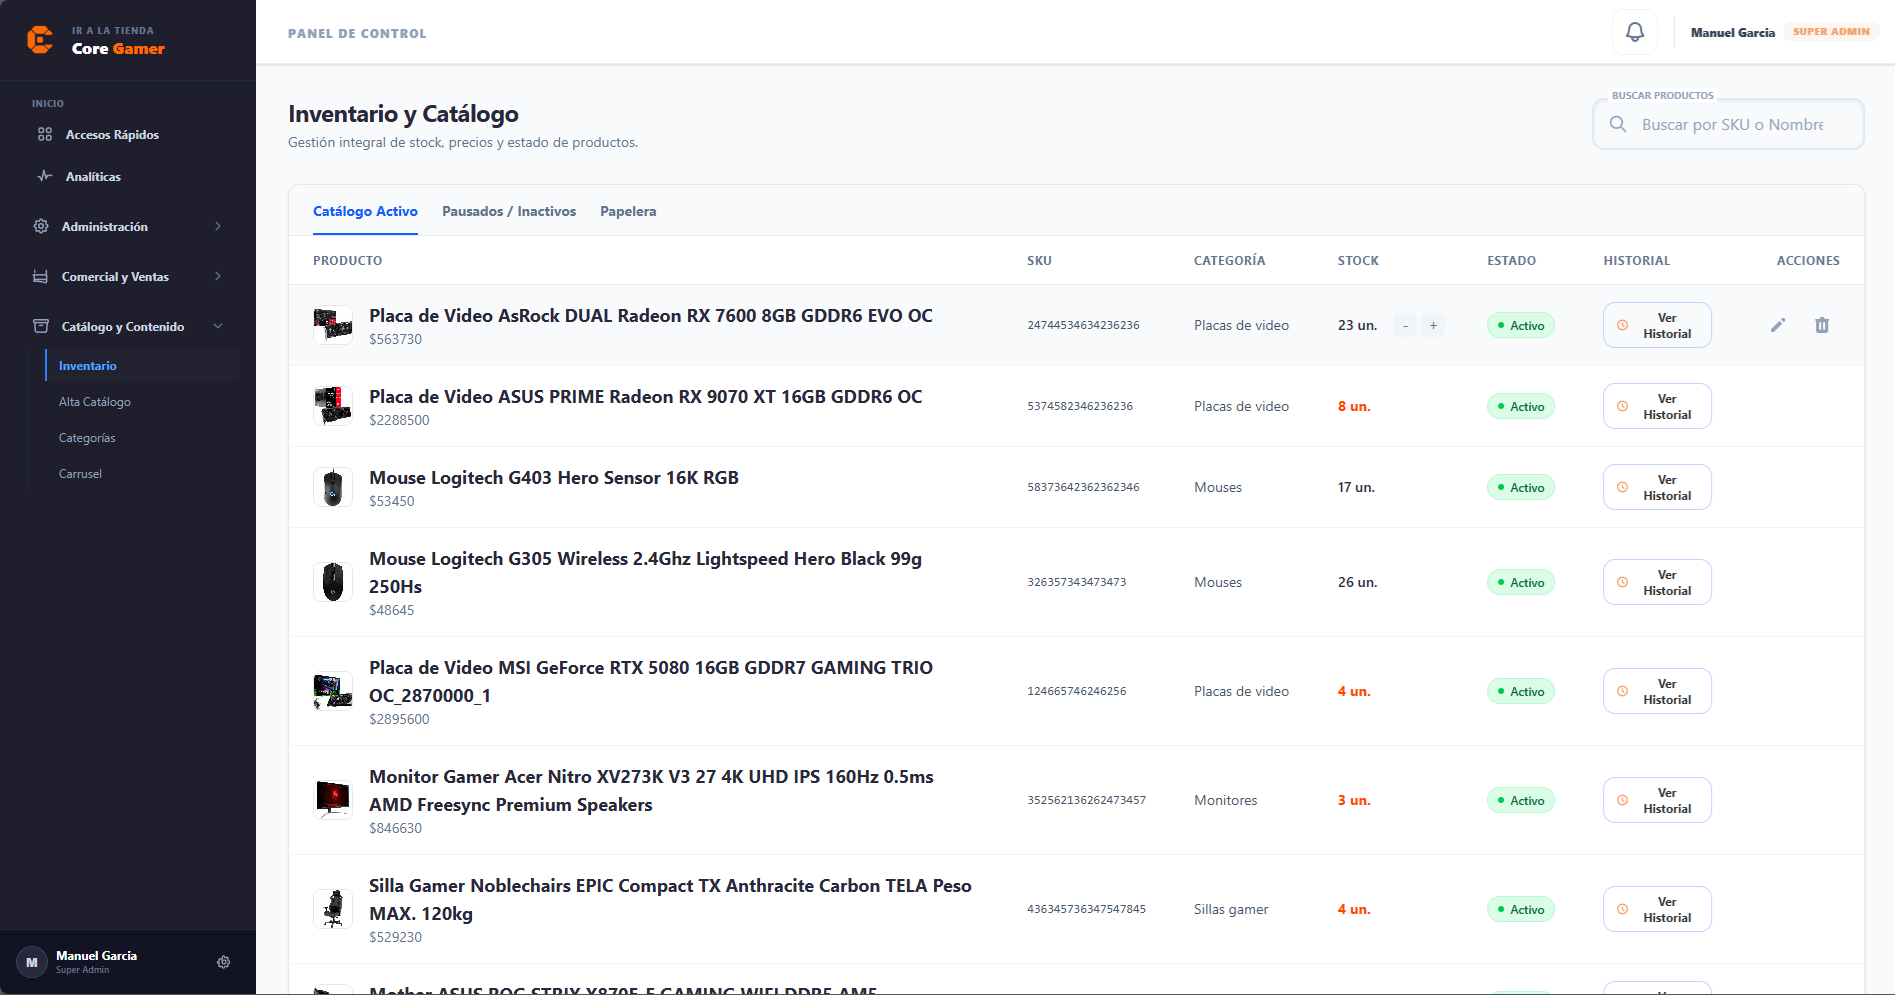
Task: Click SKU 5374582346236236
Action: (1080, 406)
